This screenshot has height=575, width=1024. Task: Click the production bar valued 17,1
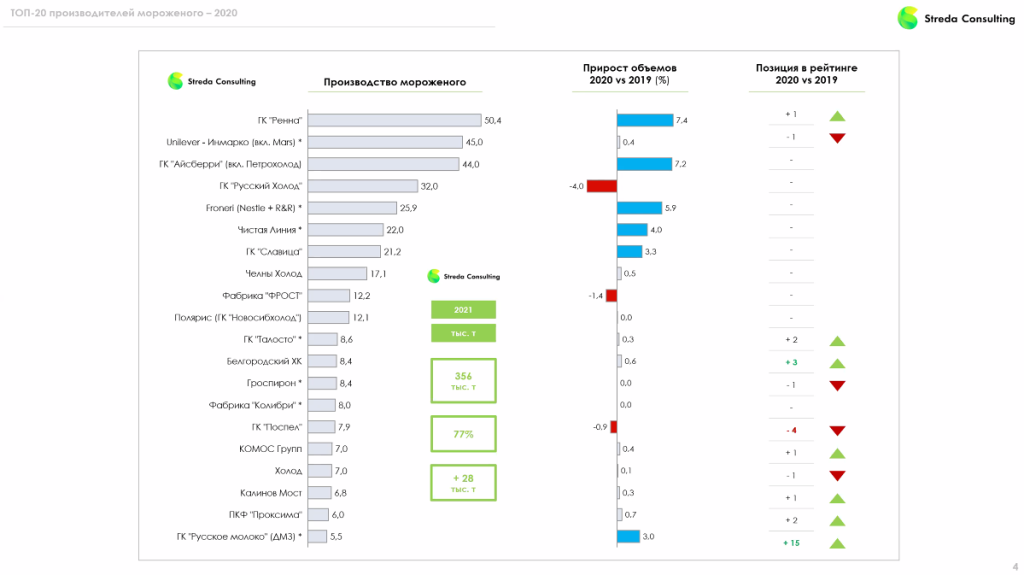coord(337,274)
